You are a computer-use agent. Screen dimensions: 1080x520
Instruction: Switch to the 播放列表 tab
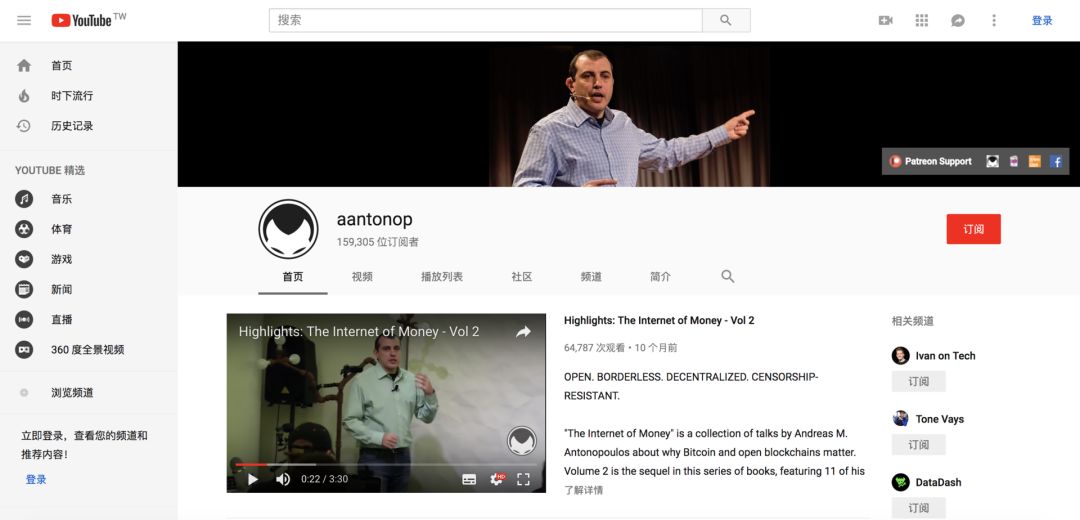click(442, 277)
